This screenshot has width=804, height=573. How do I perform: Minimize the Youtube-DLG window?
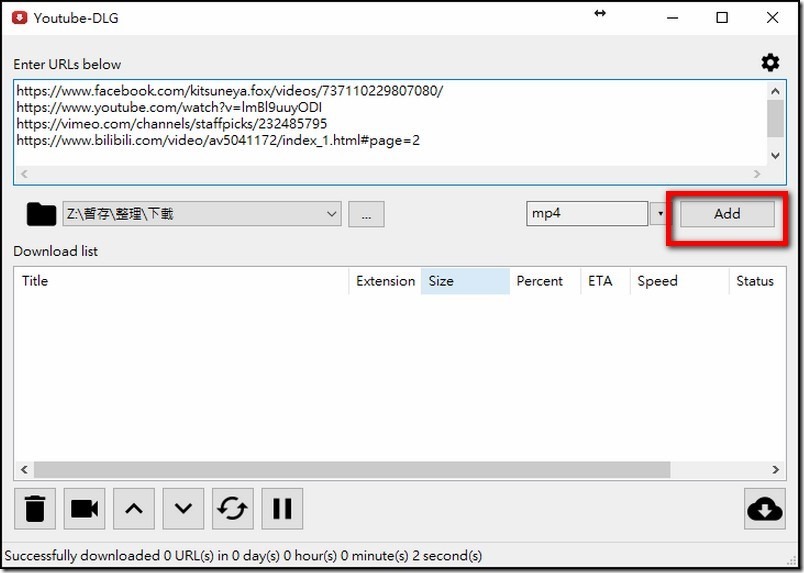pos(672,17)
